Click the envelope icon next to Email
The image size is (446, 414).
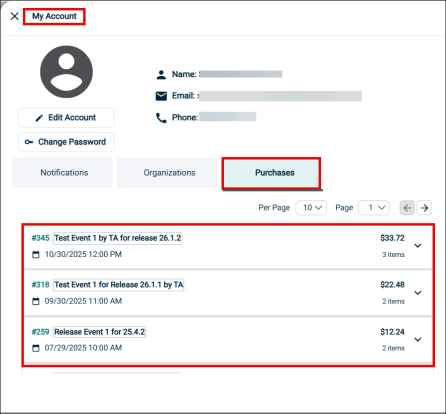161,96
